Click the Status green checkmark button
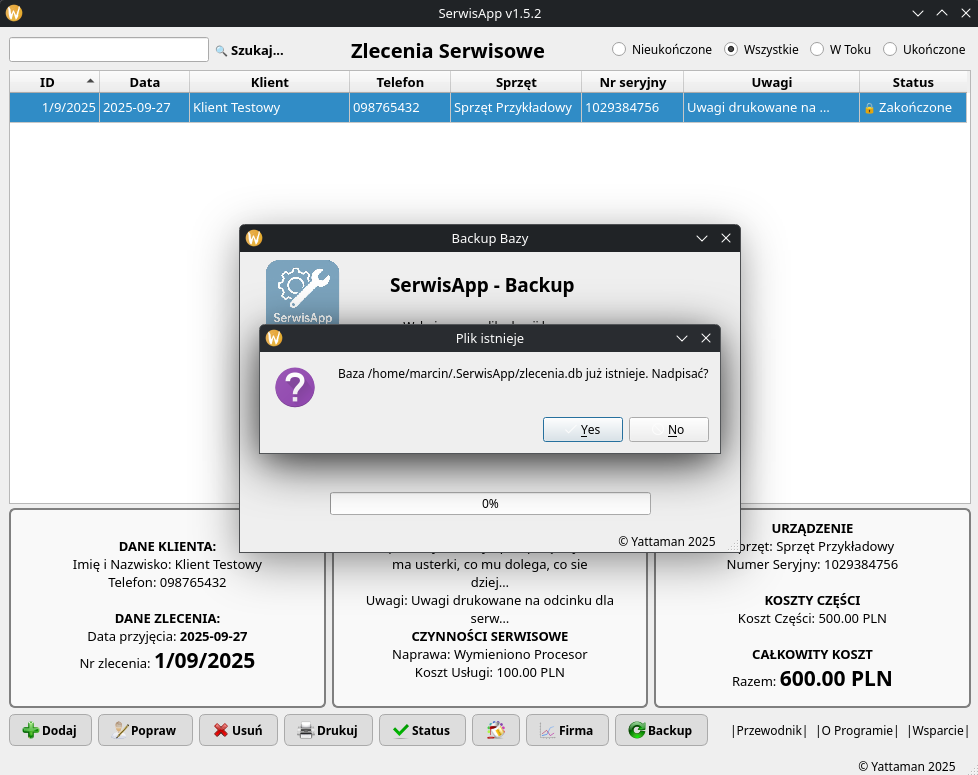 pos(422,730)
